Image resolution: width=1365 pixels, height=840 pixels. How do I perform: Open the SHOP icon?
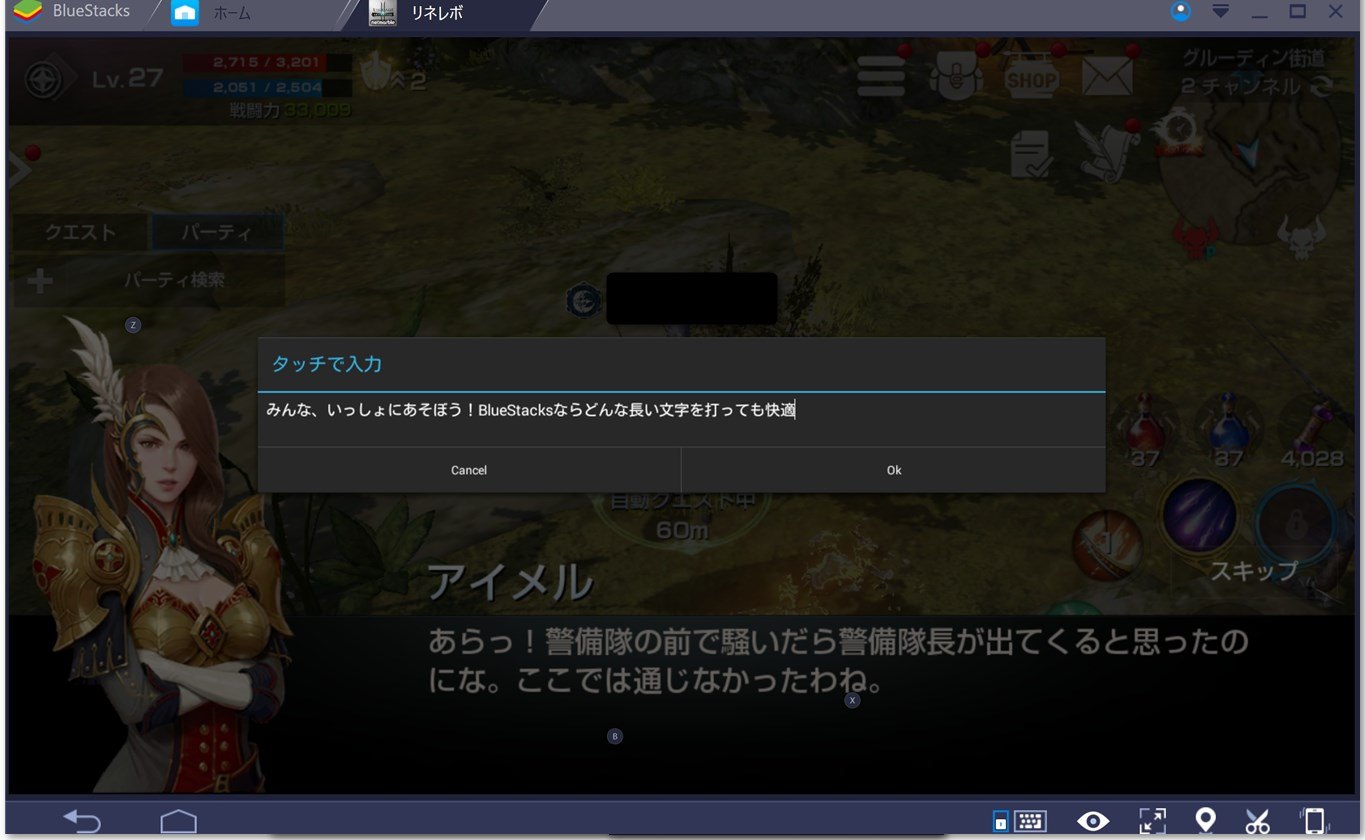click(x=1031, y=77)
